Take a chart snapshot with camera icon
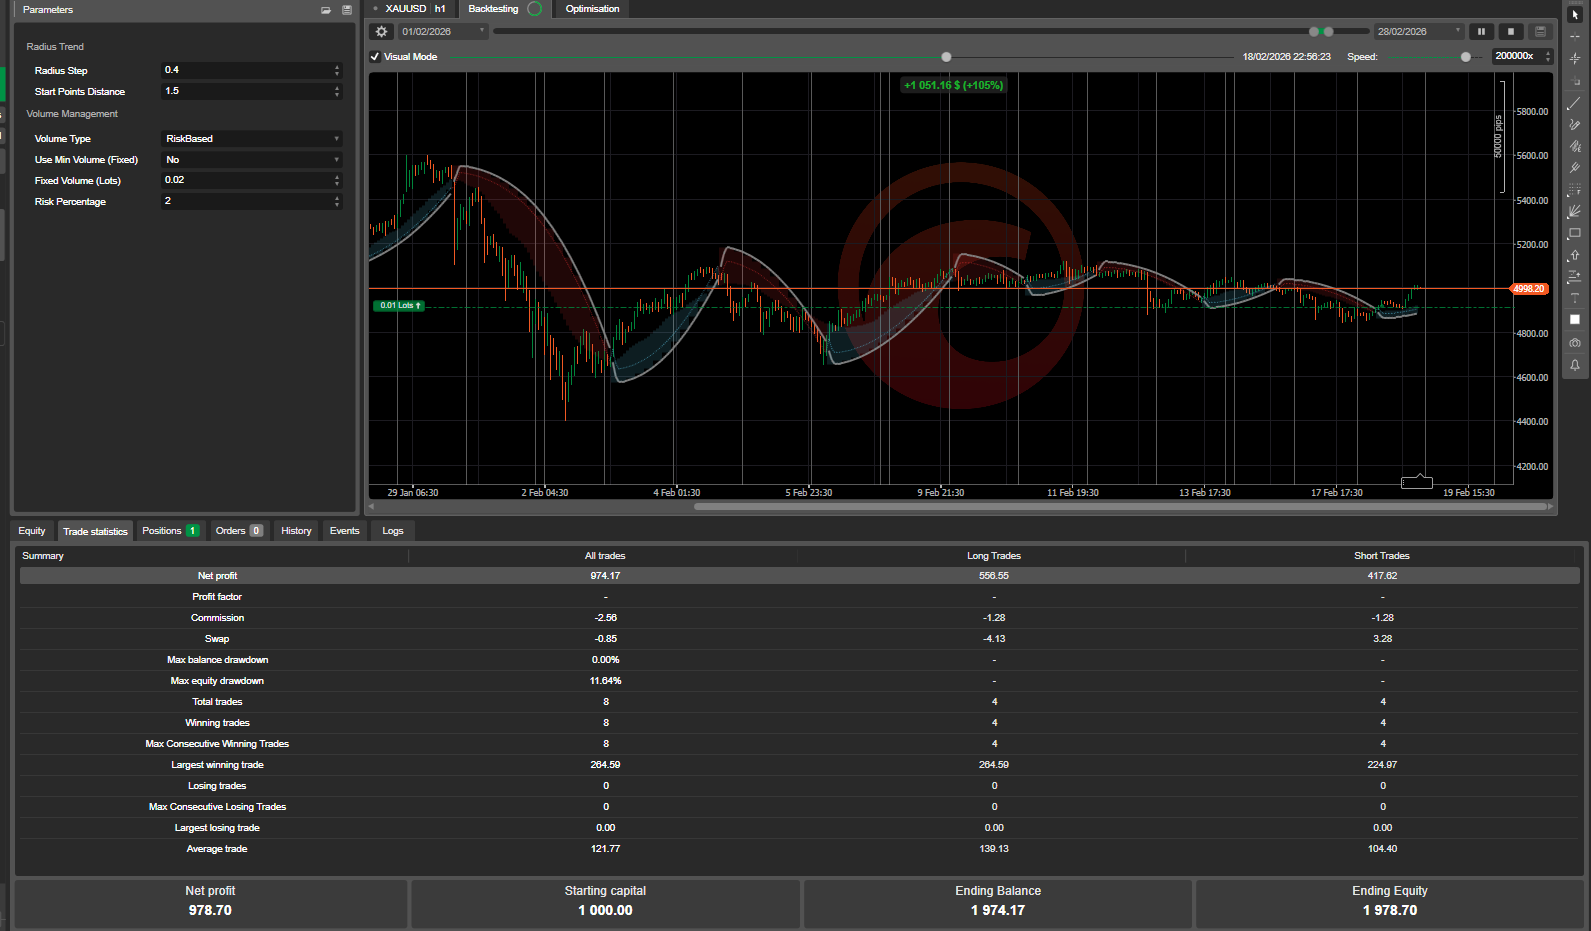Screen dimensions: 1591x931 [x=1575, y=343]
